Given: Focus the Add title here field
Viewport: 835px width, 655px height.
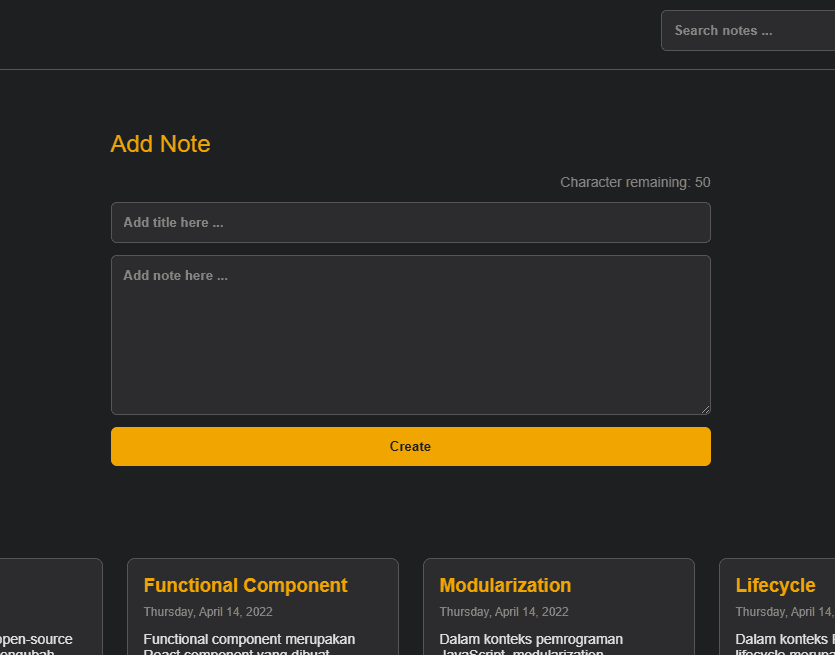Looking at the screenshot, I should 411,223.
